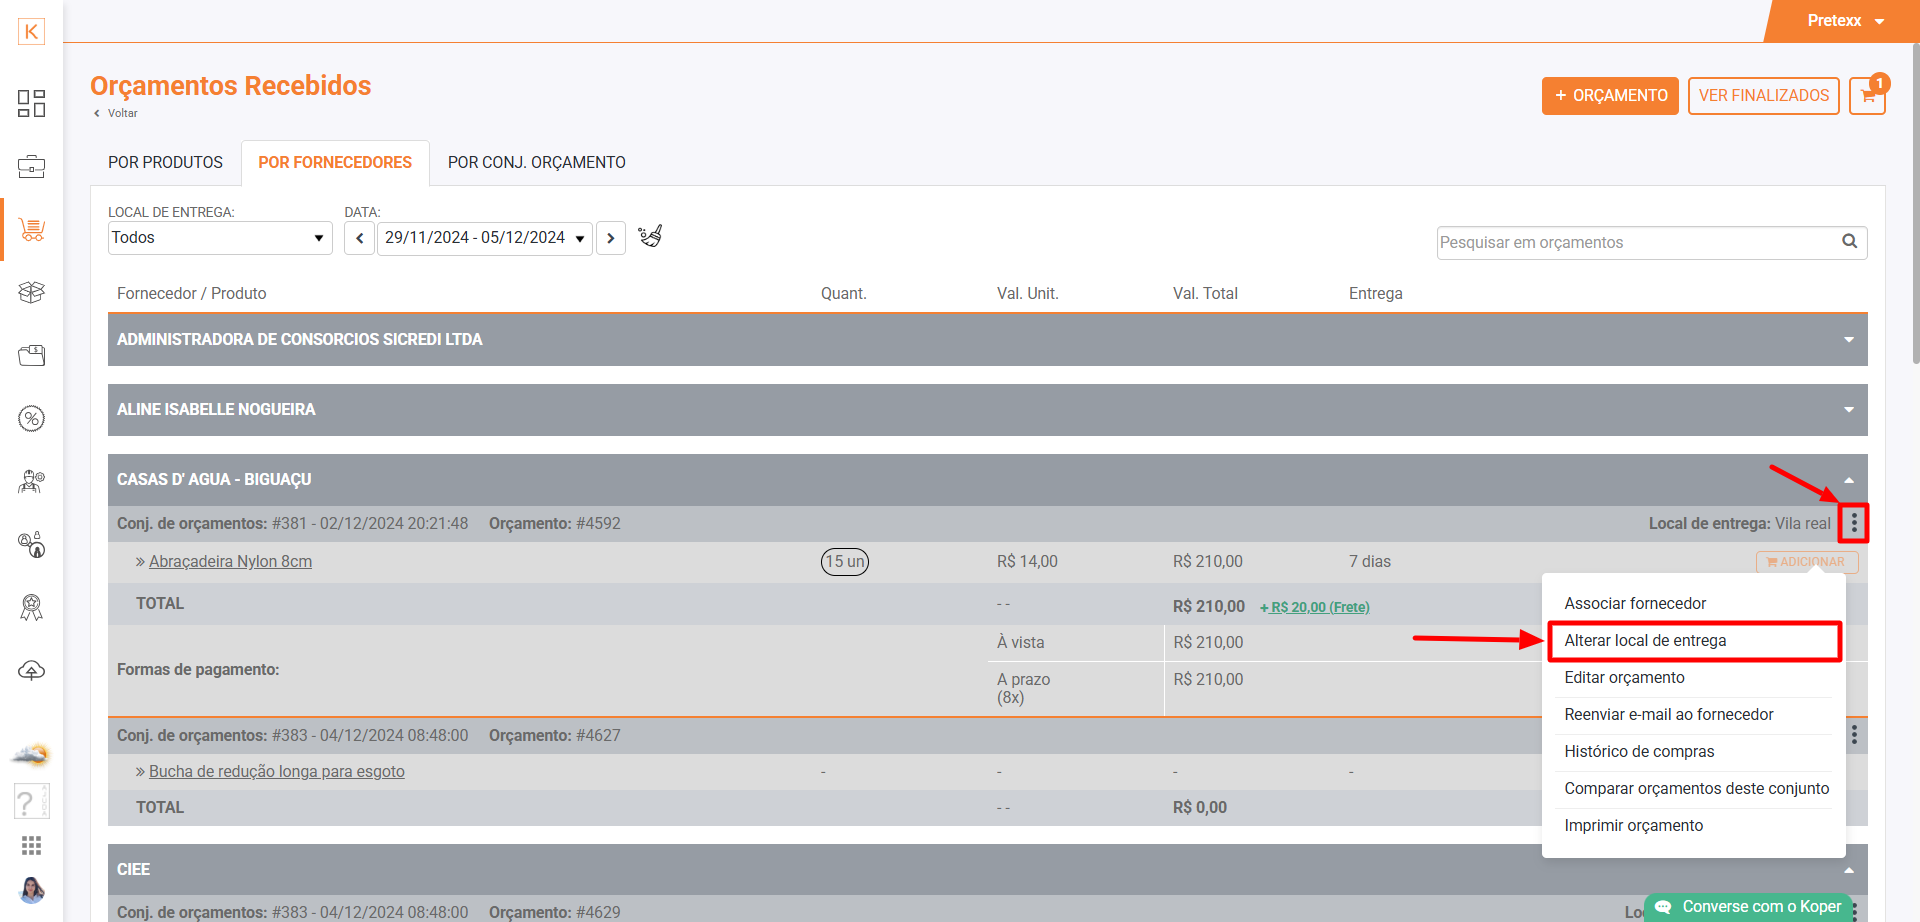Choose Imprimir orçamento from menu
1920x922 pixels.
(x=1633, y=826)
